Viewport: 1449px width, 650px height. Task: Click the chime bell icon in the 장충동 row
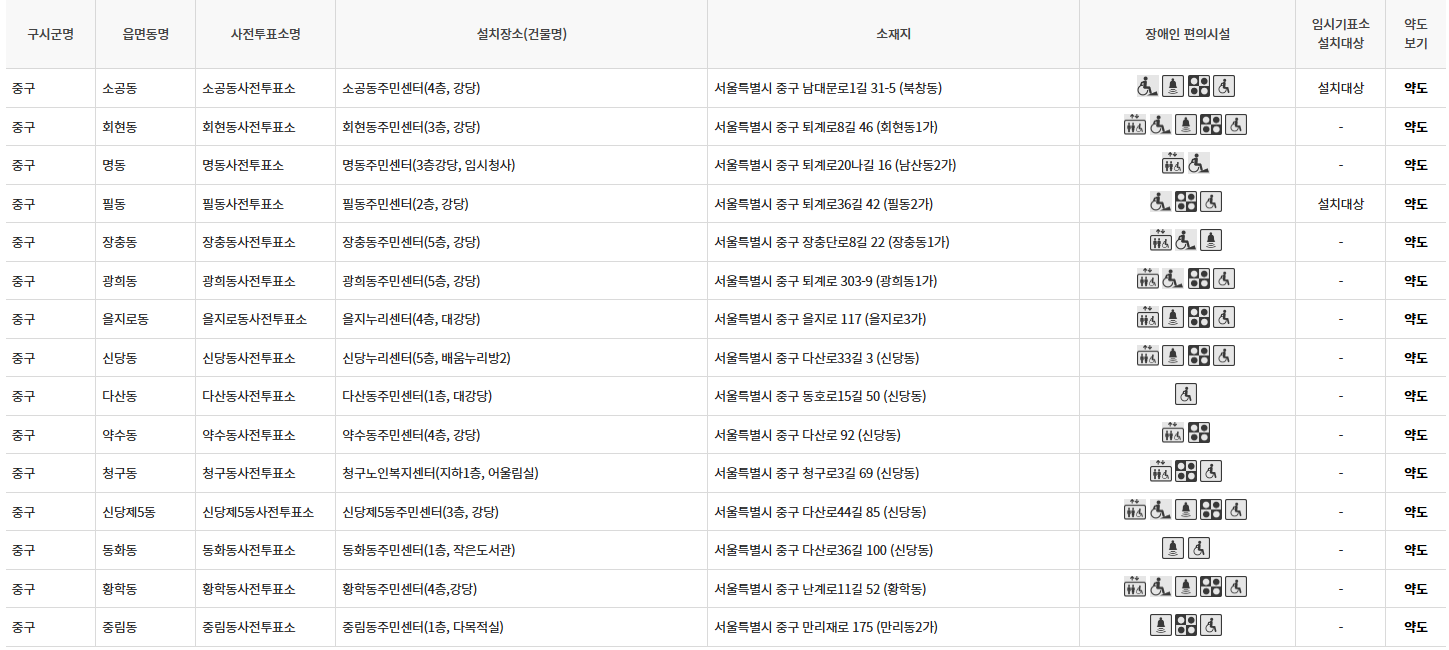[x=1210, y=241]
